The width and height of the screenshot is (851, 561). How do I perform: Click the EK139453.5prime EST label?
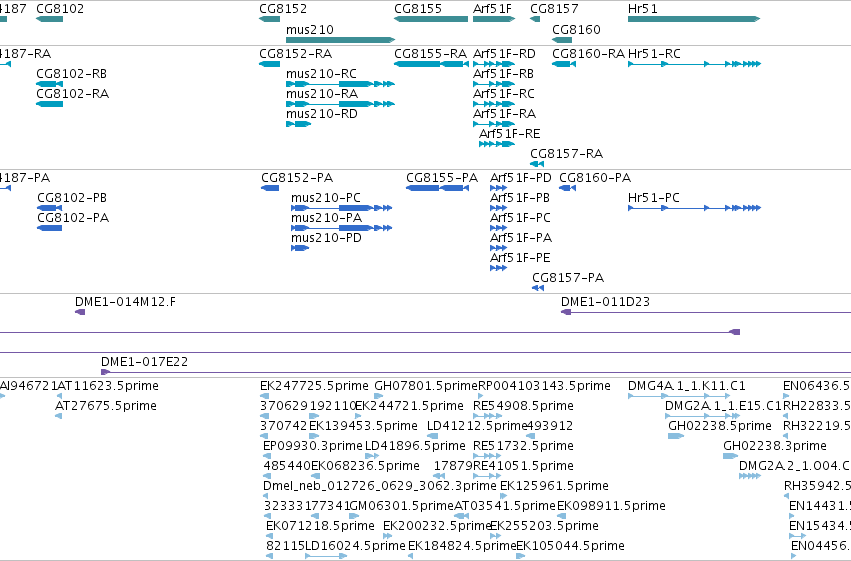click(364, 426)
